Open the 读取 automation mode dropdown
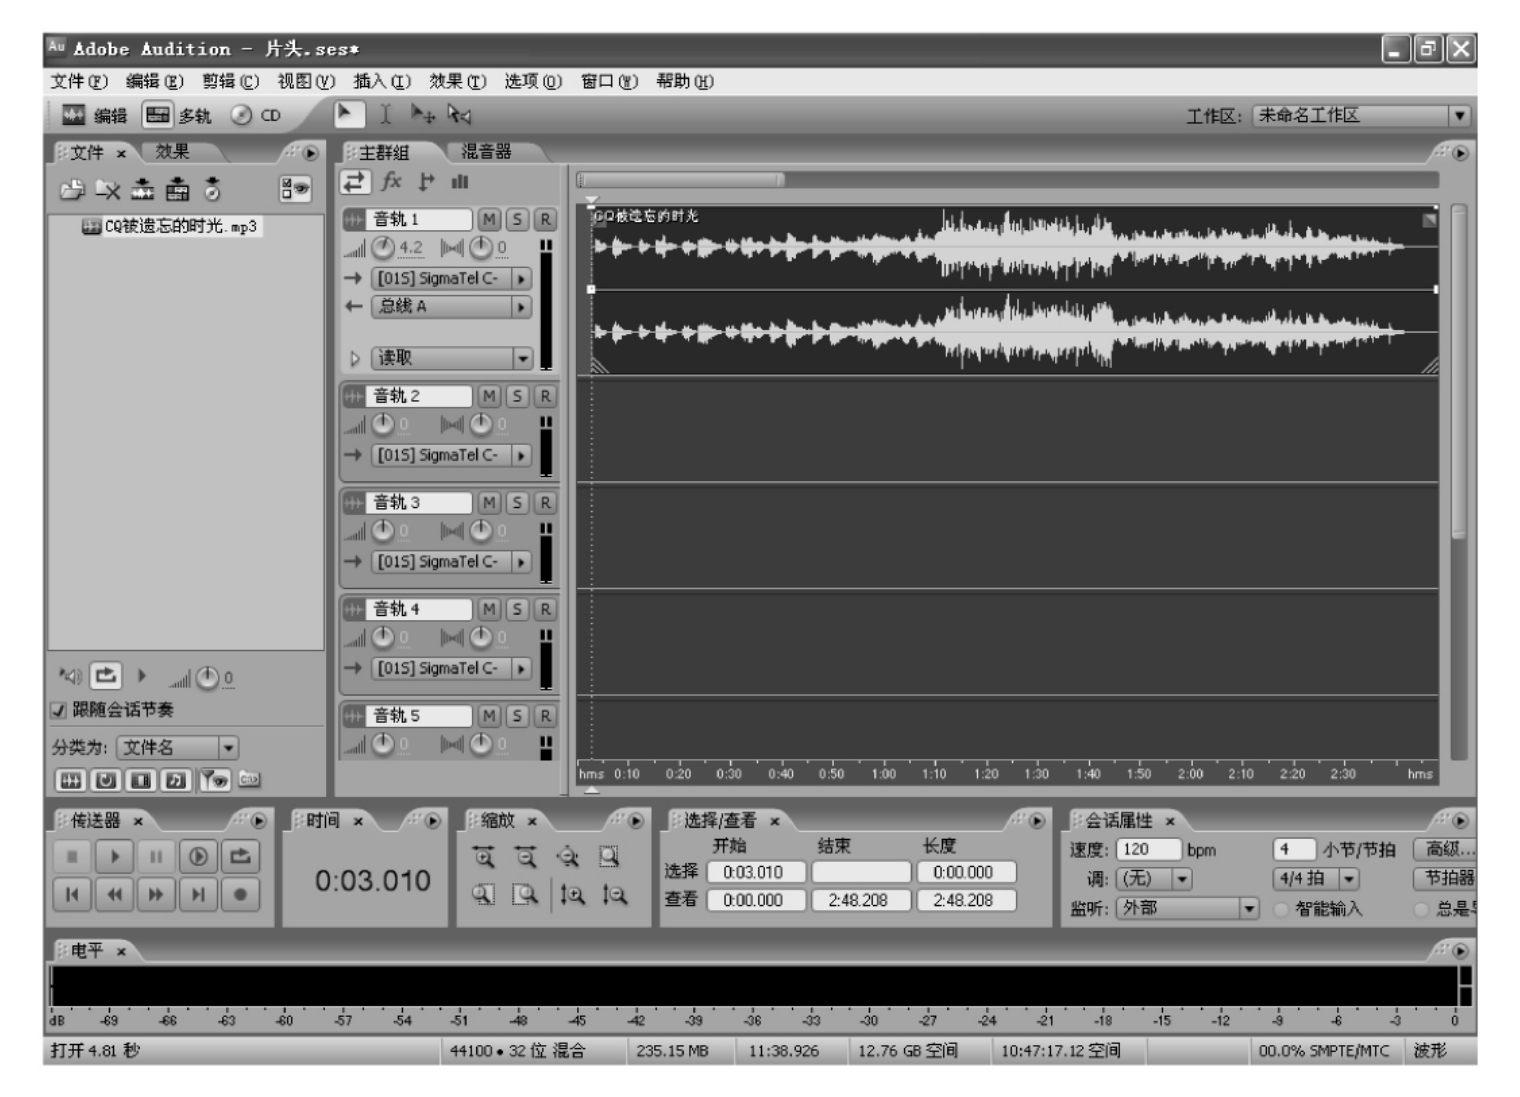The height and width of the screenshot is (1097, 1520). [x=451, y=358]
